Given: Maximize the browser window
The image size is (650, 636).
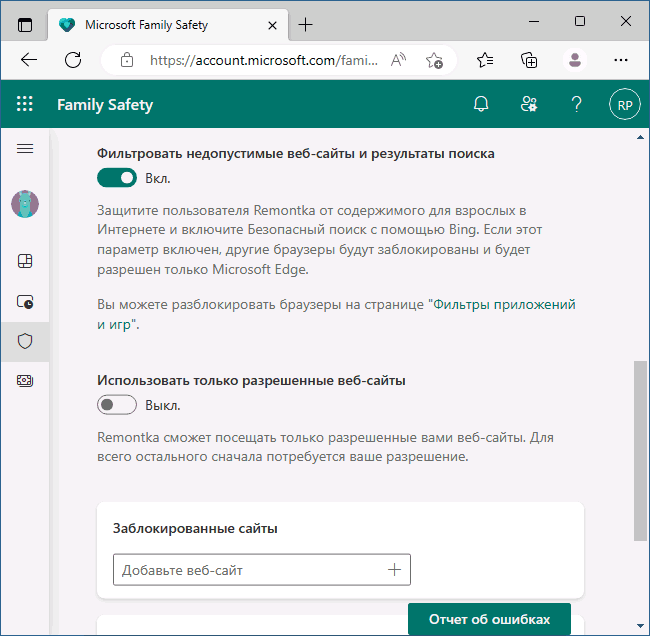Looking at the screenshot, I should [x=580, y=21].
